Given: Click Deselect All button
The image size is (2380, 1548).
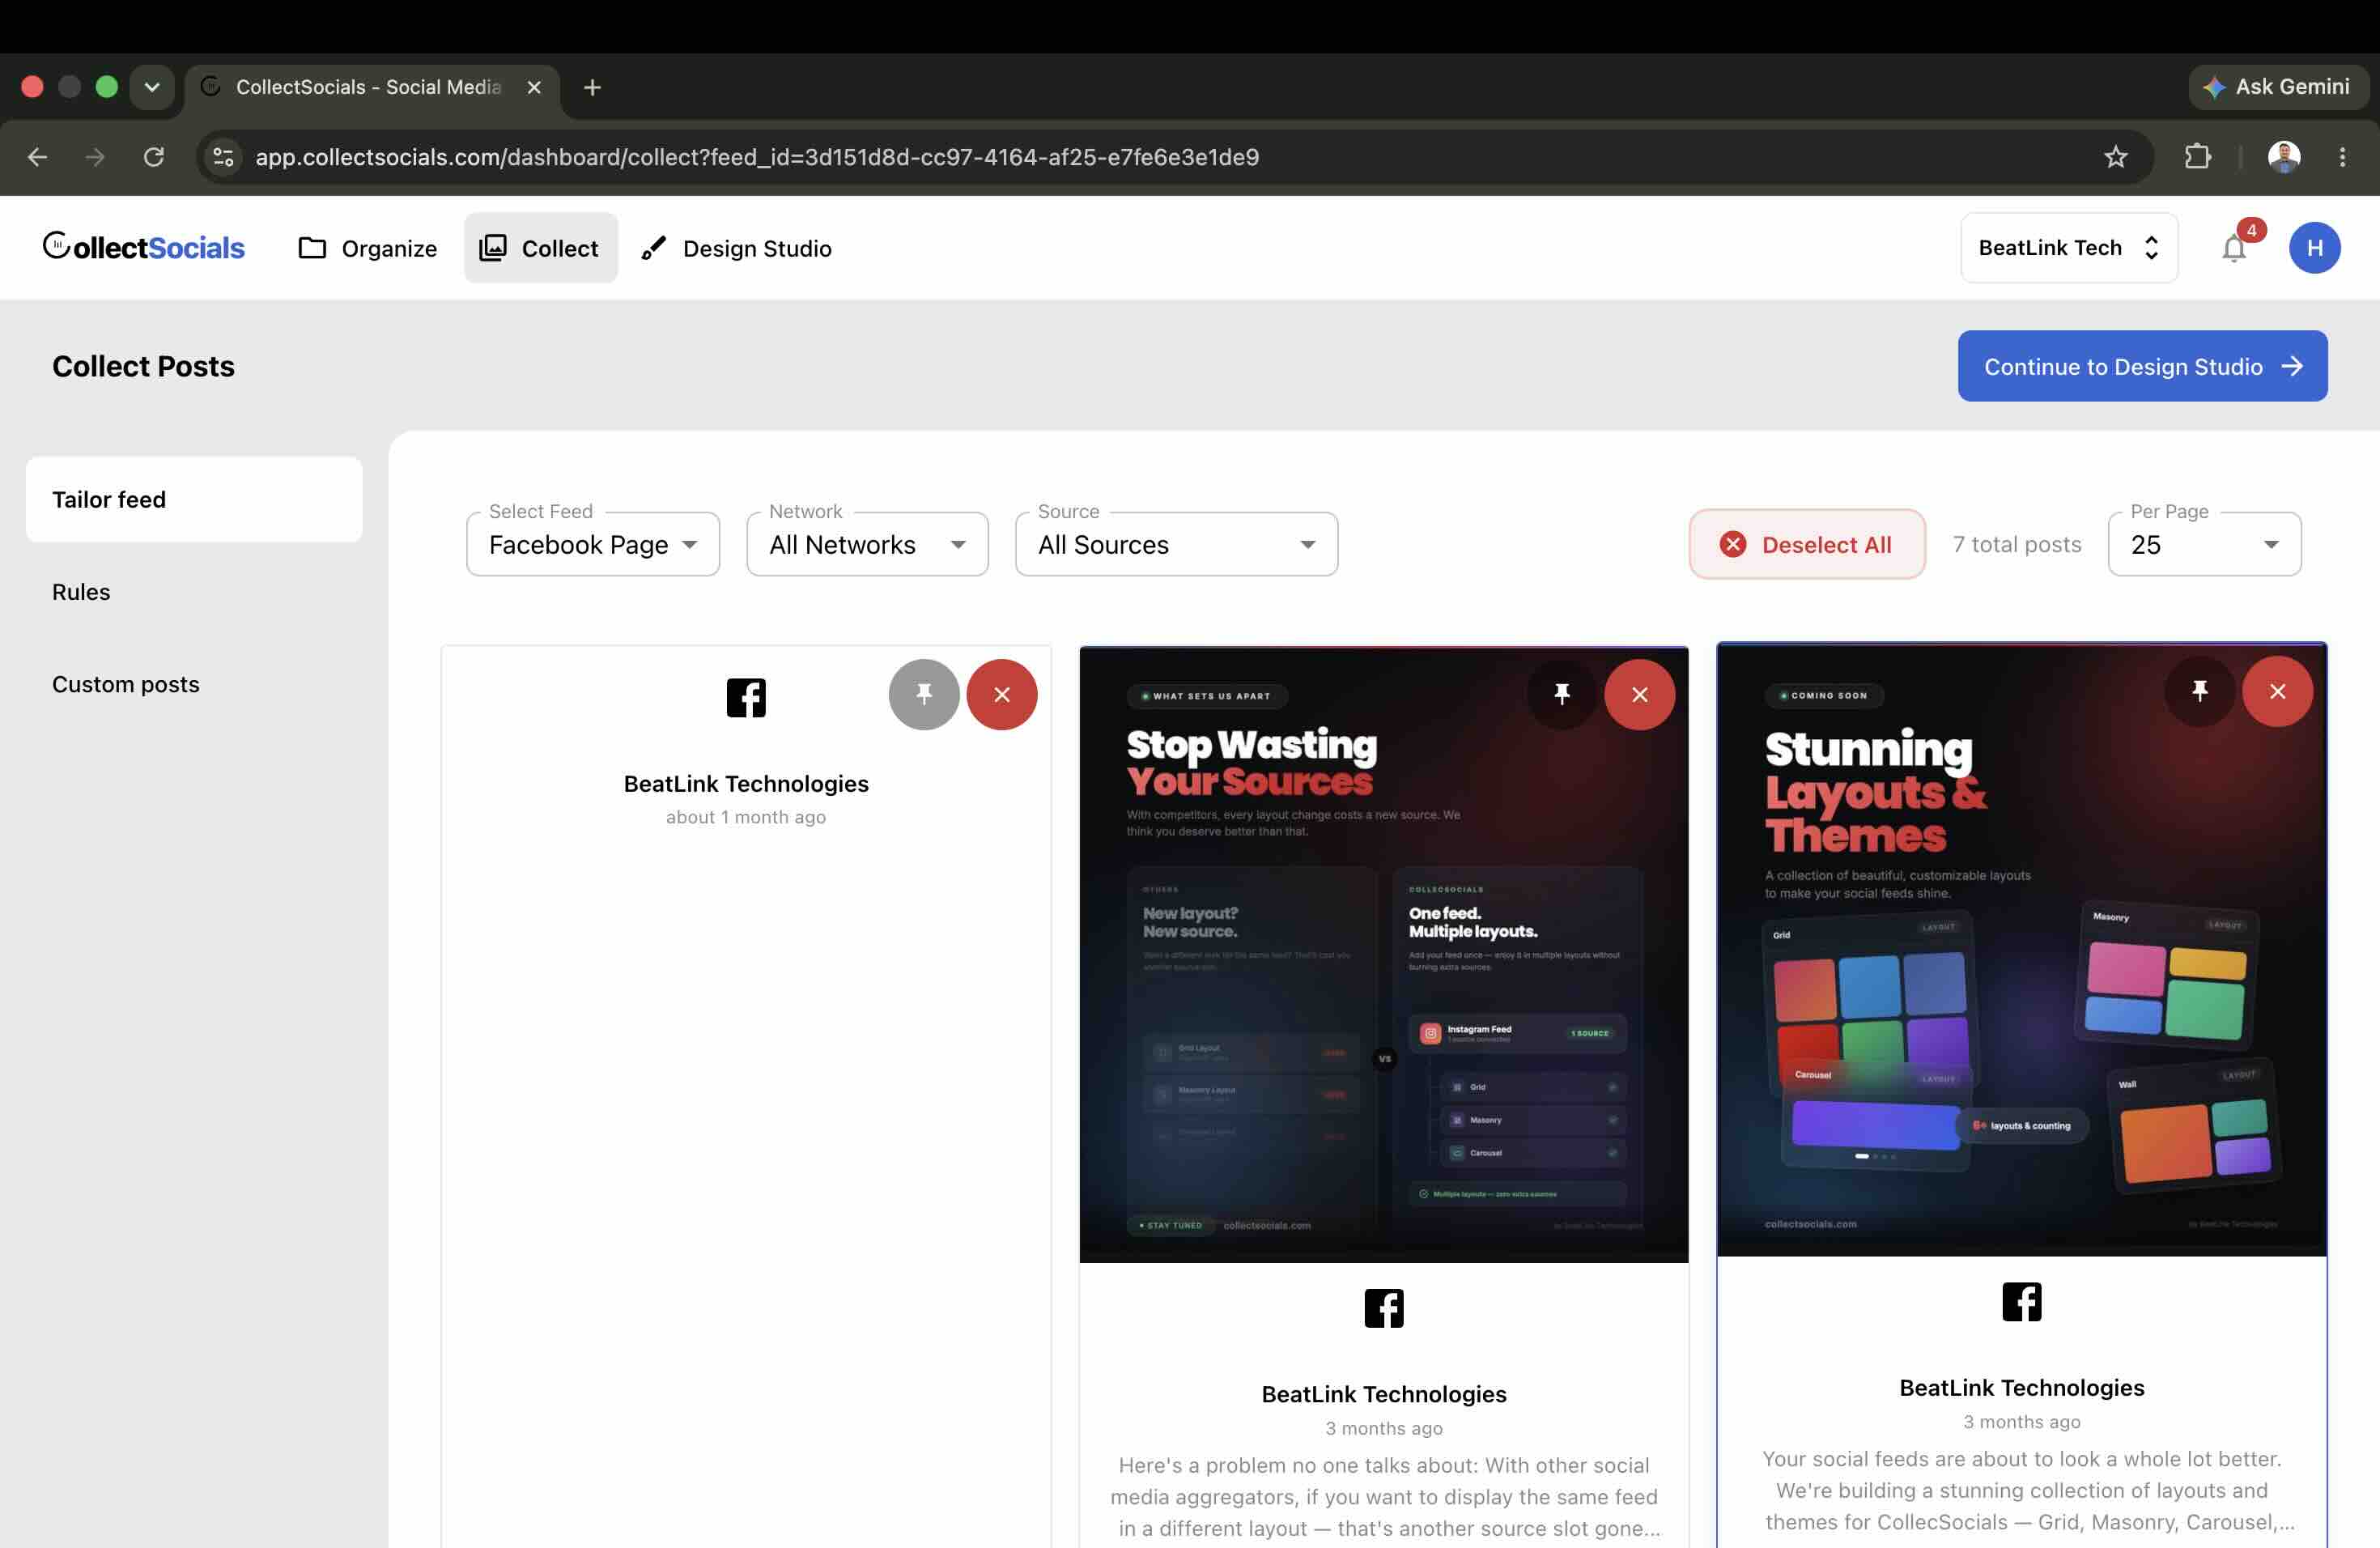Looking at the screenshot, I should pyautogui.click(x=1806, y=544).
